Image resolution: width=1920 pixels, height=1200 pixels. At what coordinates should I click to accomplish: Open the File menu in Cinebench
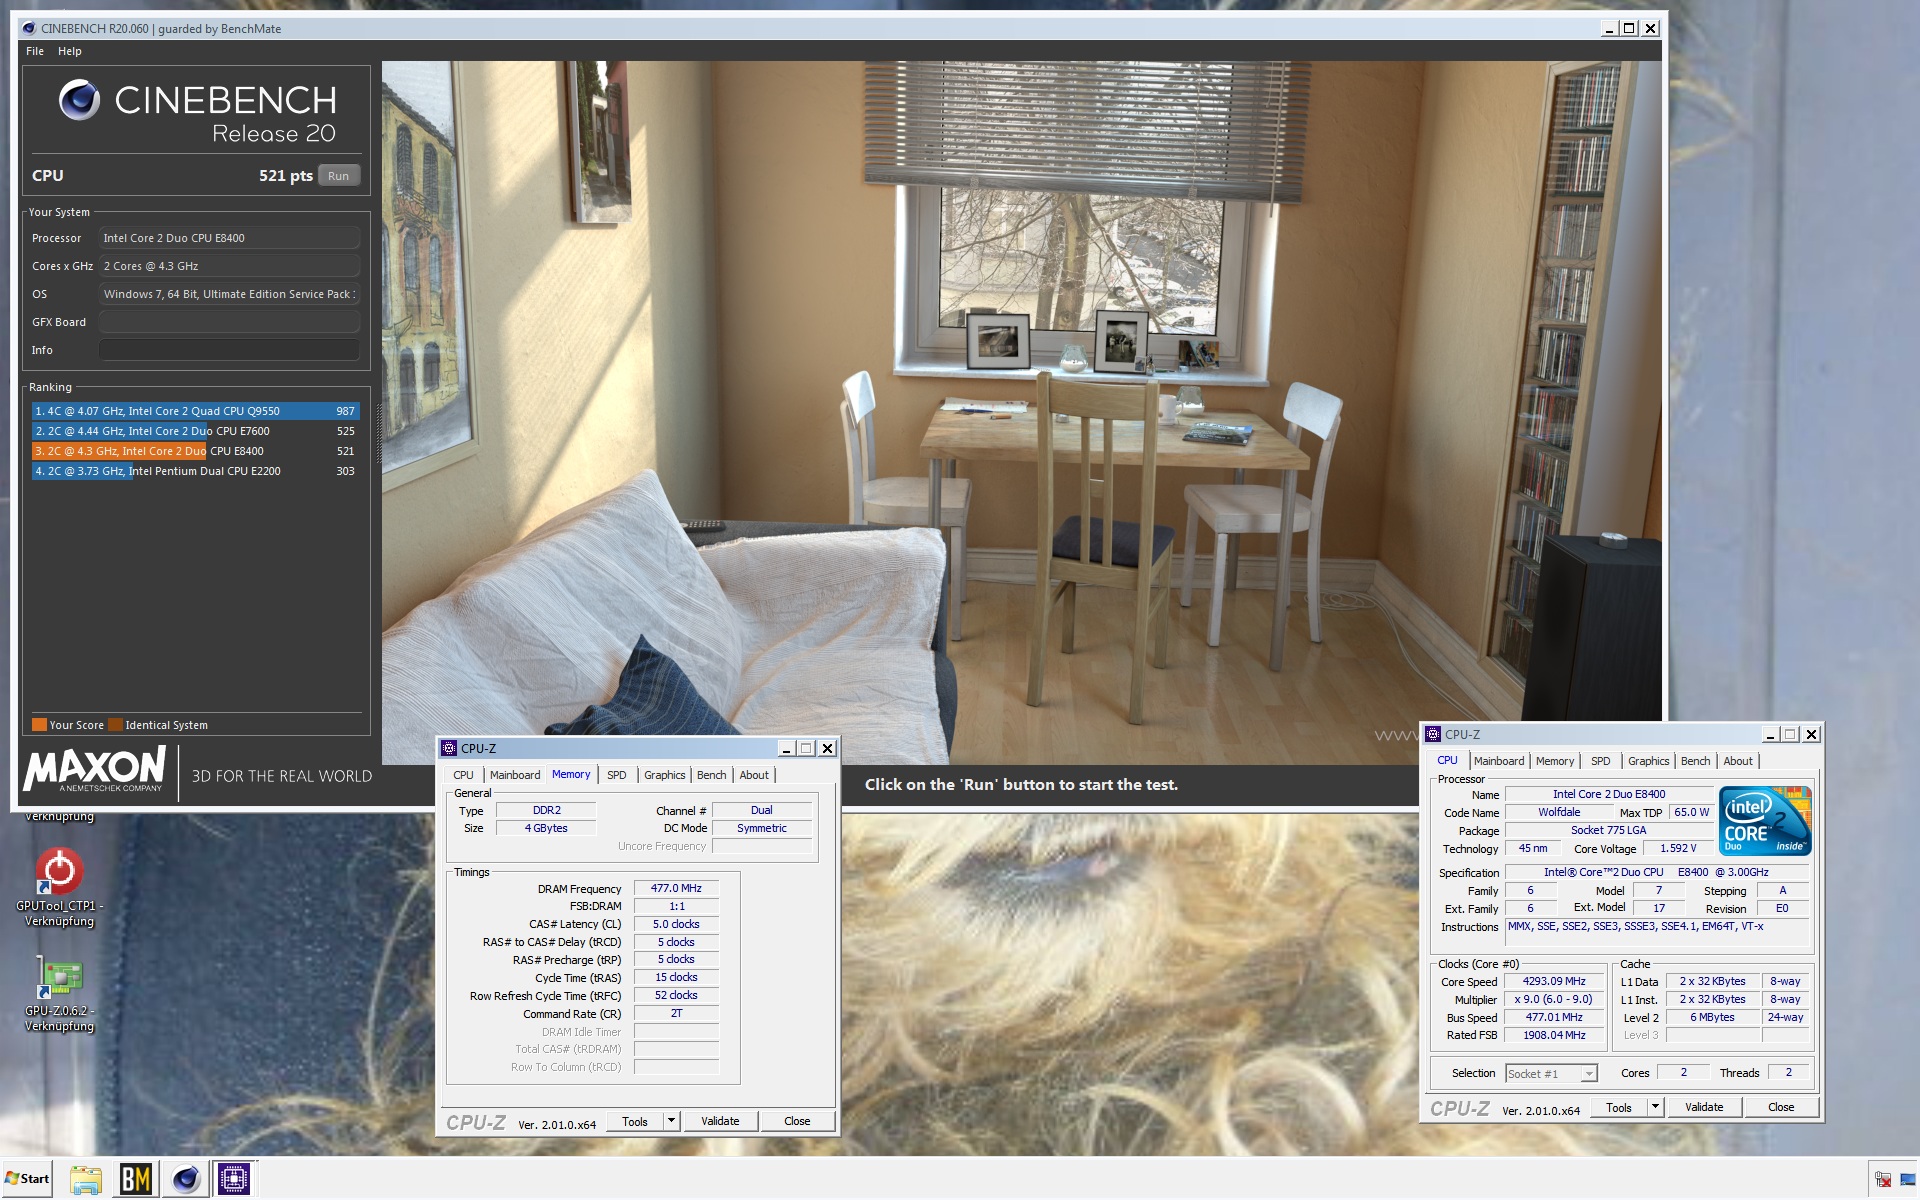(x=35, y=51)
